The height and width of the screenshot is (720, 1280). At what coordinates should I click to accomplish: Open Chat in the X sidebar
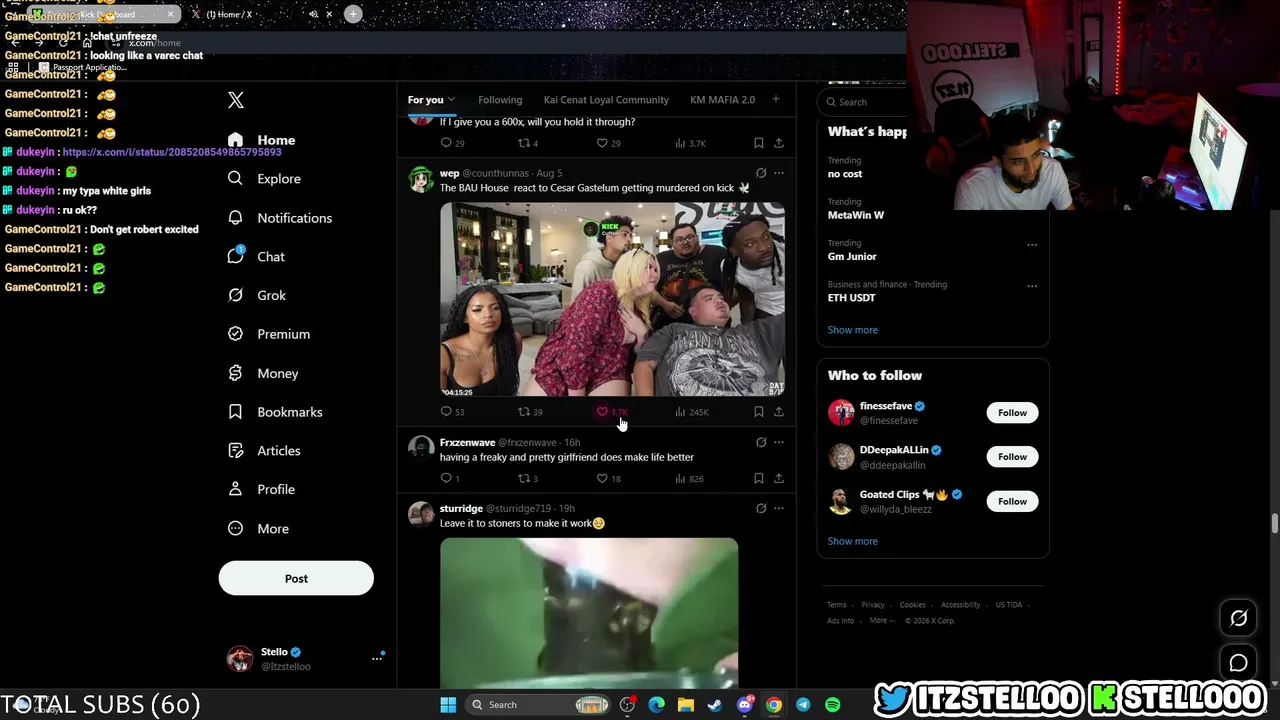coord(256,257)
